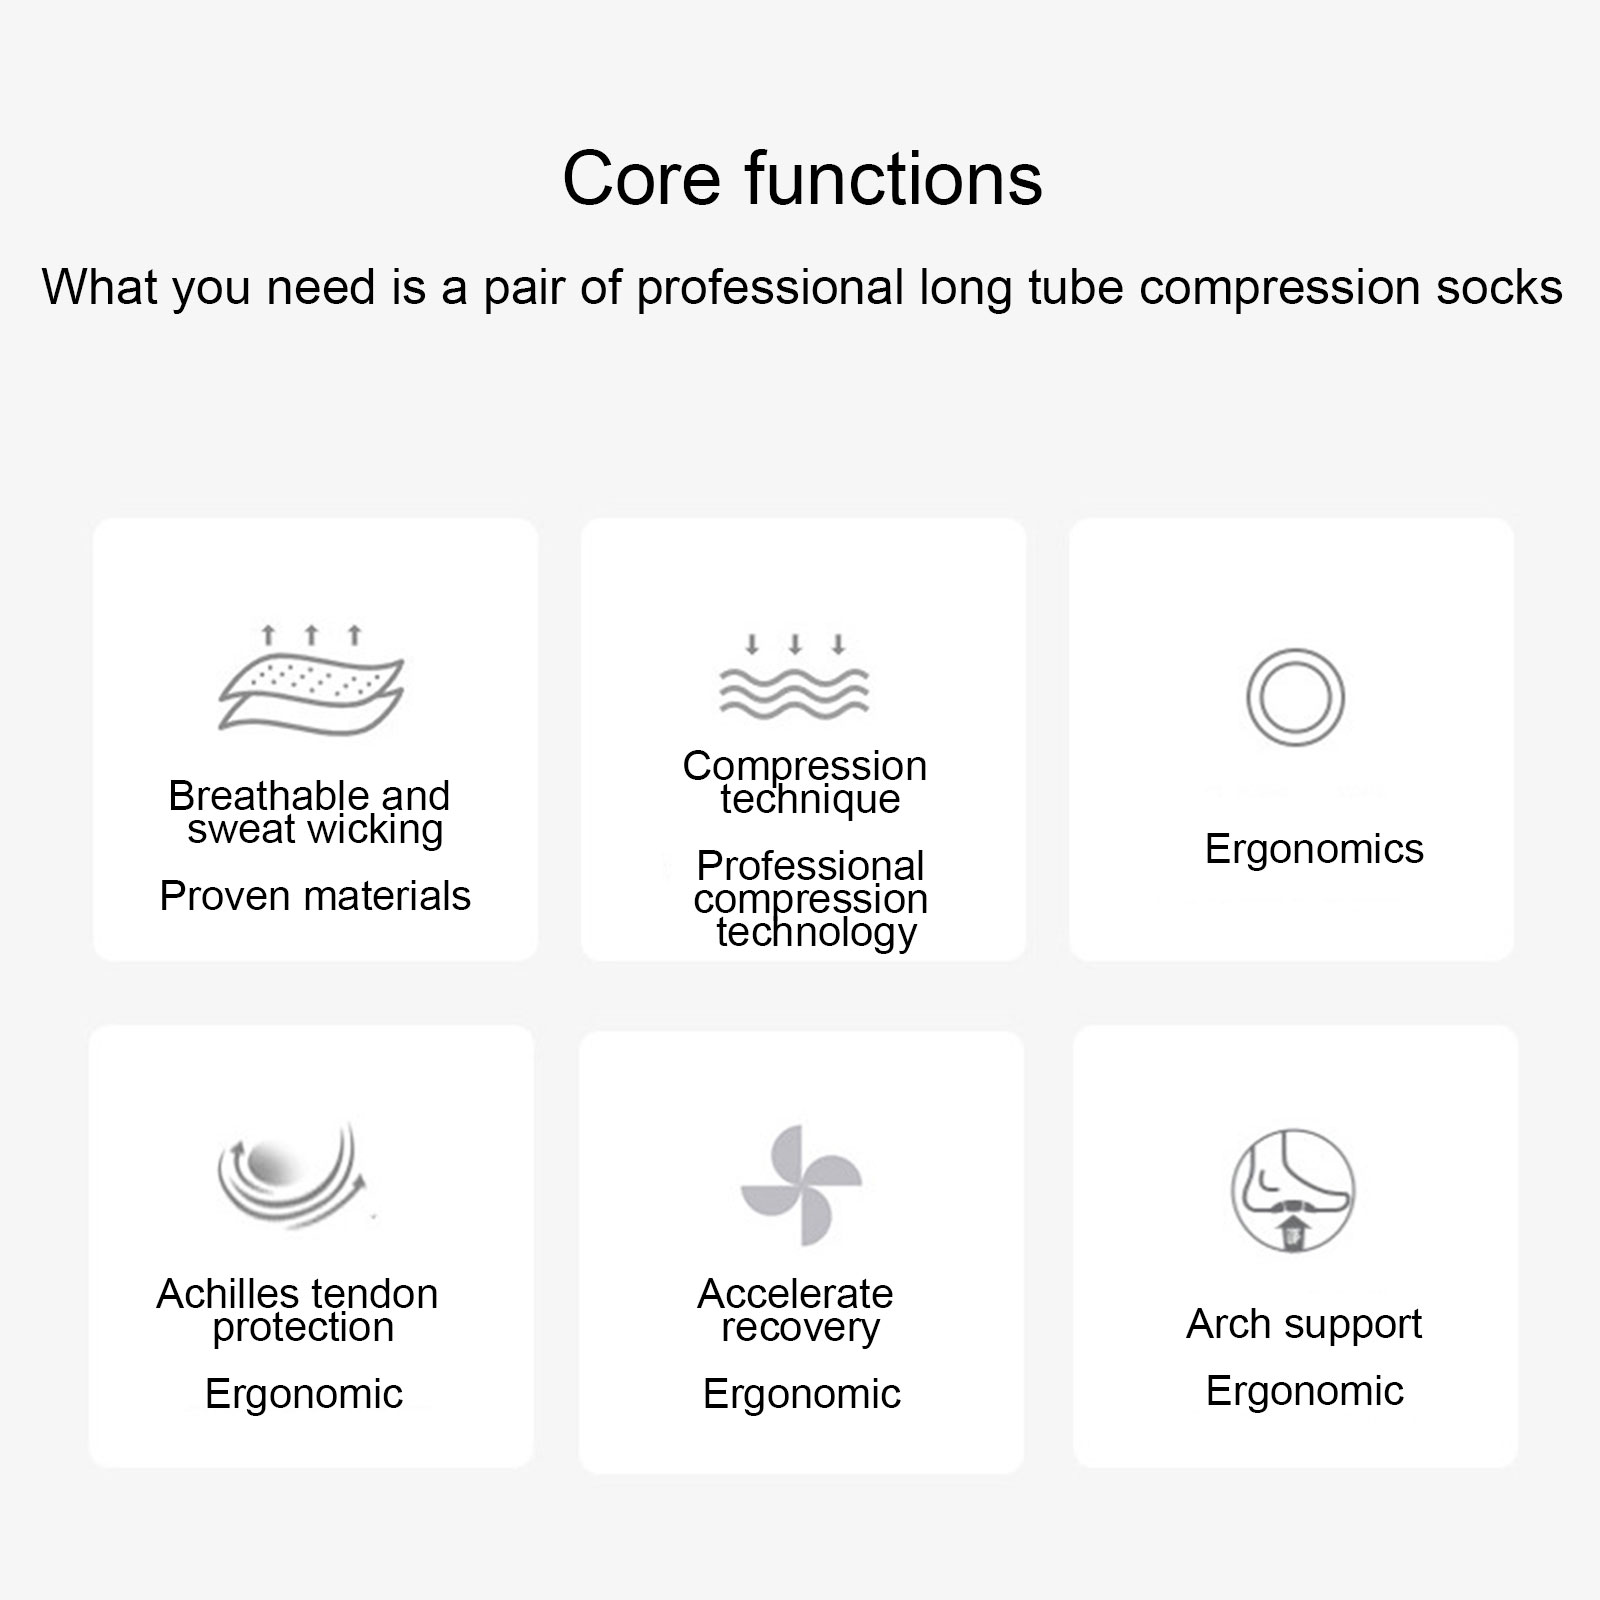Click "Ergonomic" under Accelerate recovery
The image size is (1600, 1600).
click(802, 1393)
